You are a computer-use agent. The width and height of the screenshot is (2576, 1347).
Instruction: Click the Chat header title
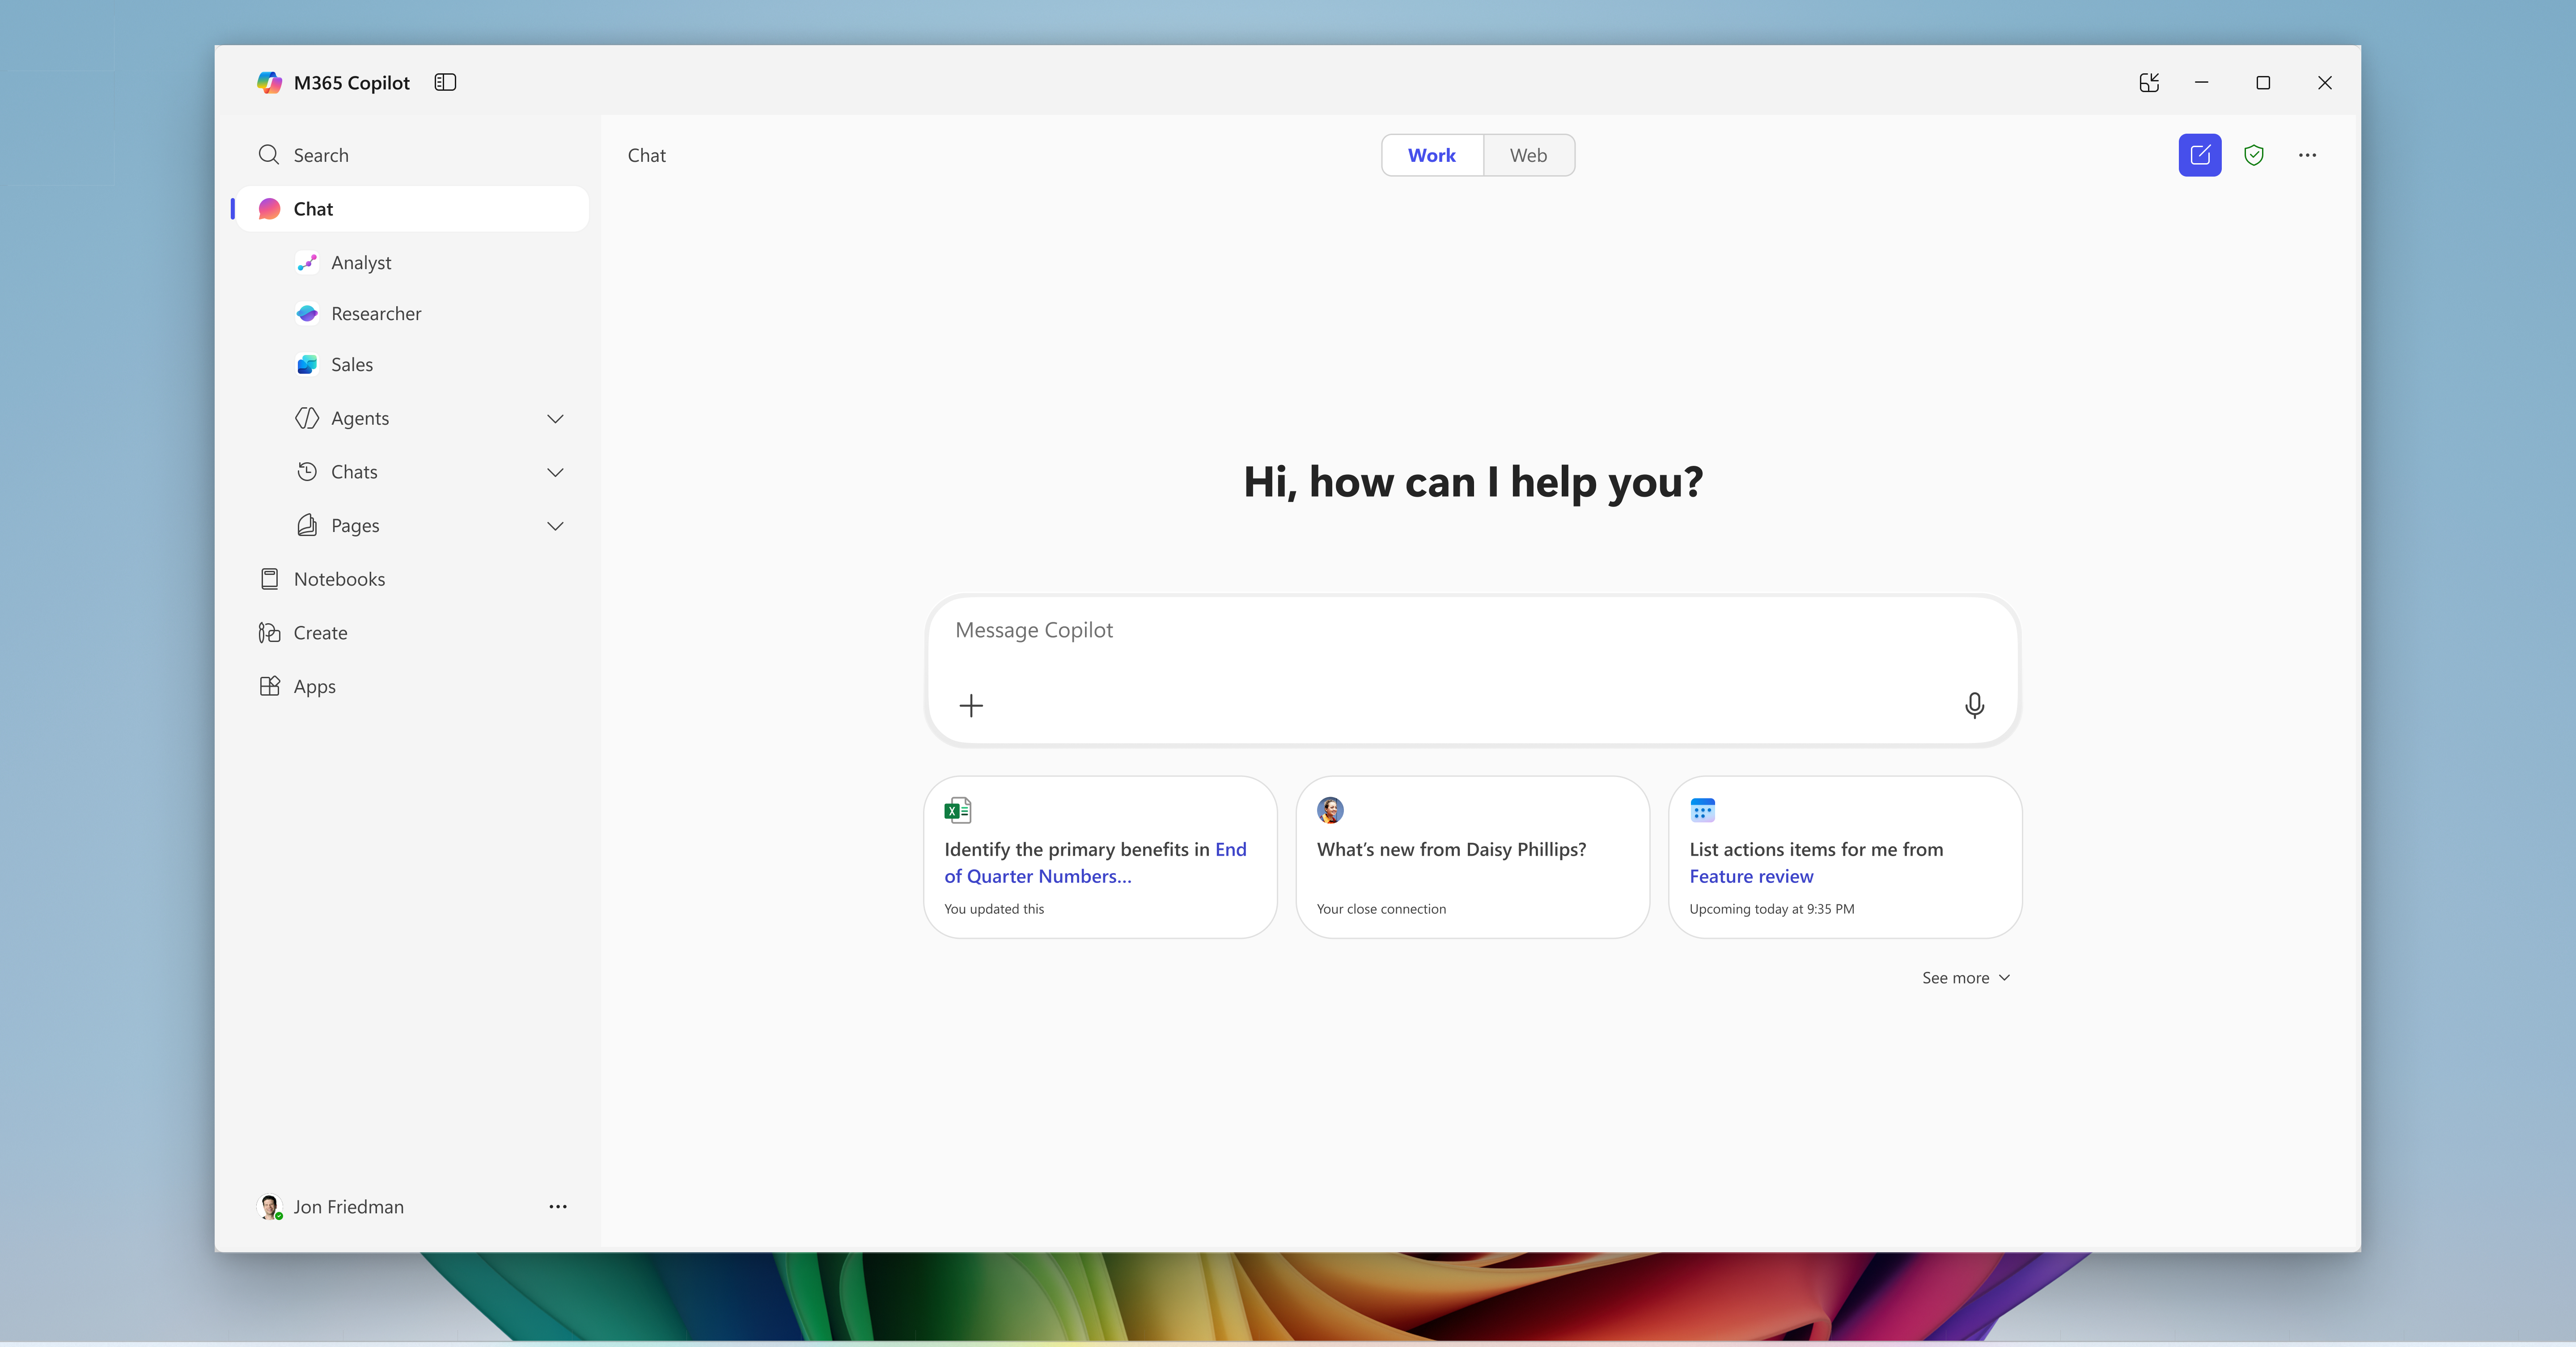point(647,155)
